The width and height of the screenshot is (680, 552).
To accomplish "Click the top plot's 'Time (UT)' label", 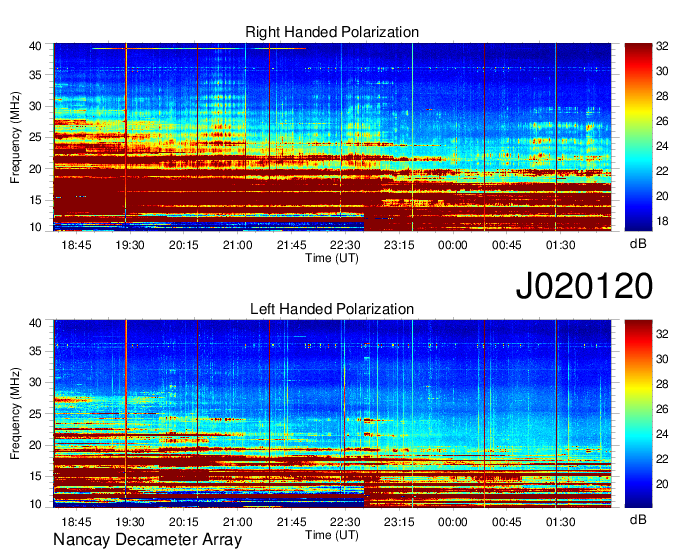I will click(x=332, y=258).
